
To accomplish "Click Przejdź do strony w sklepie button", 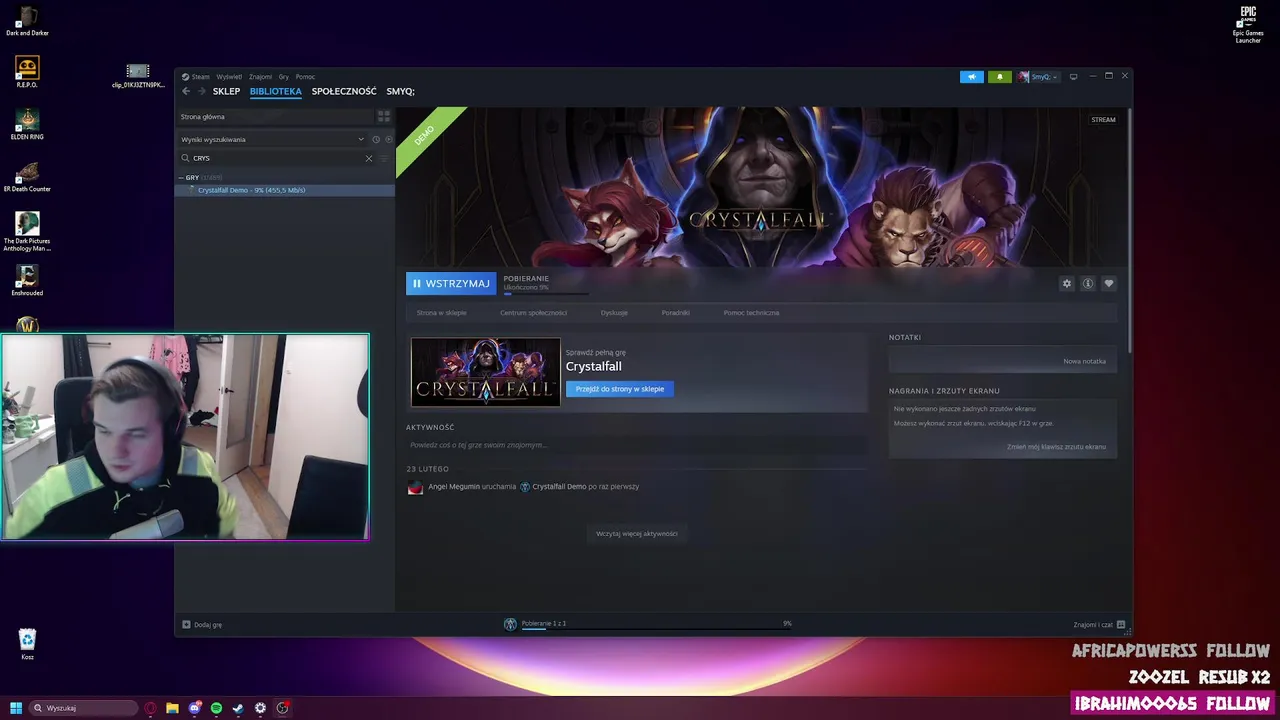I will click(620, 389).
